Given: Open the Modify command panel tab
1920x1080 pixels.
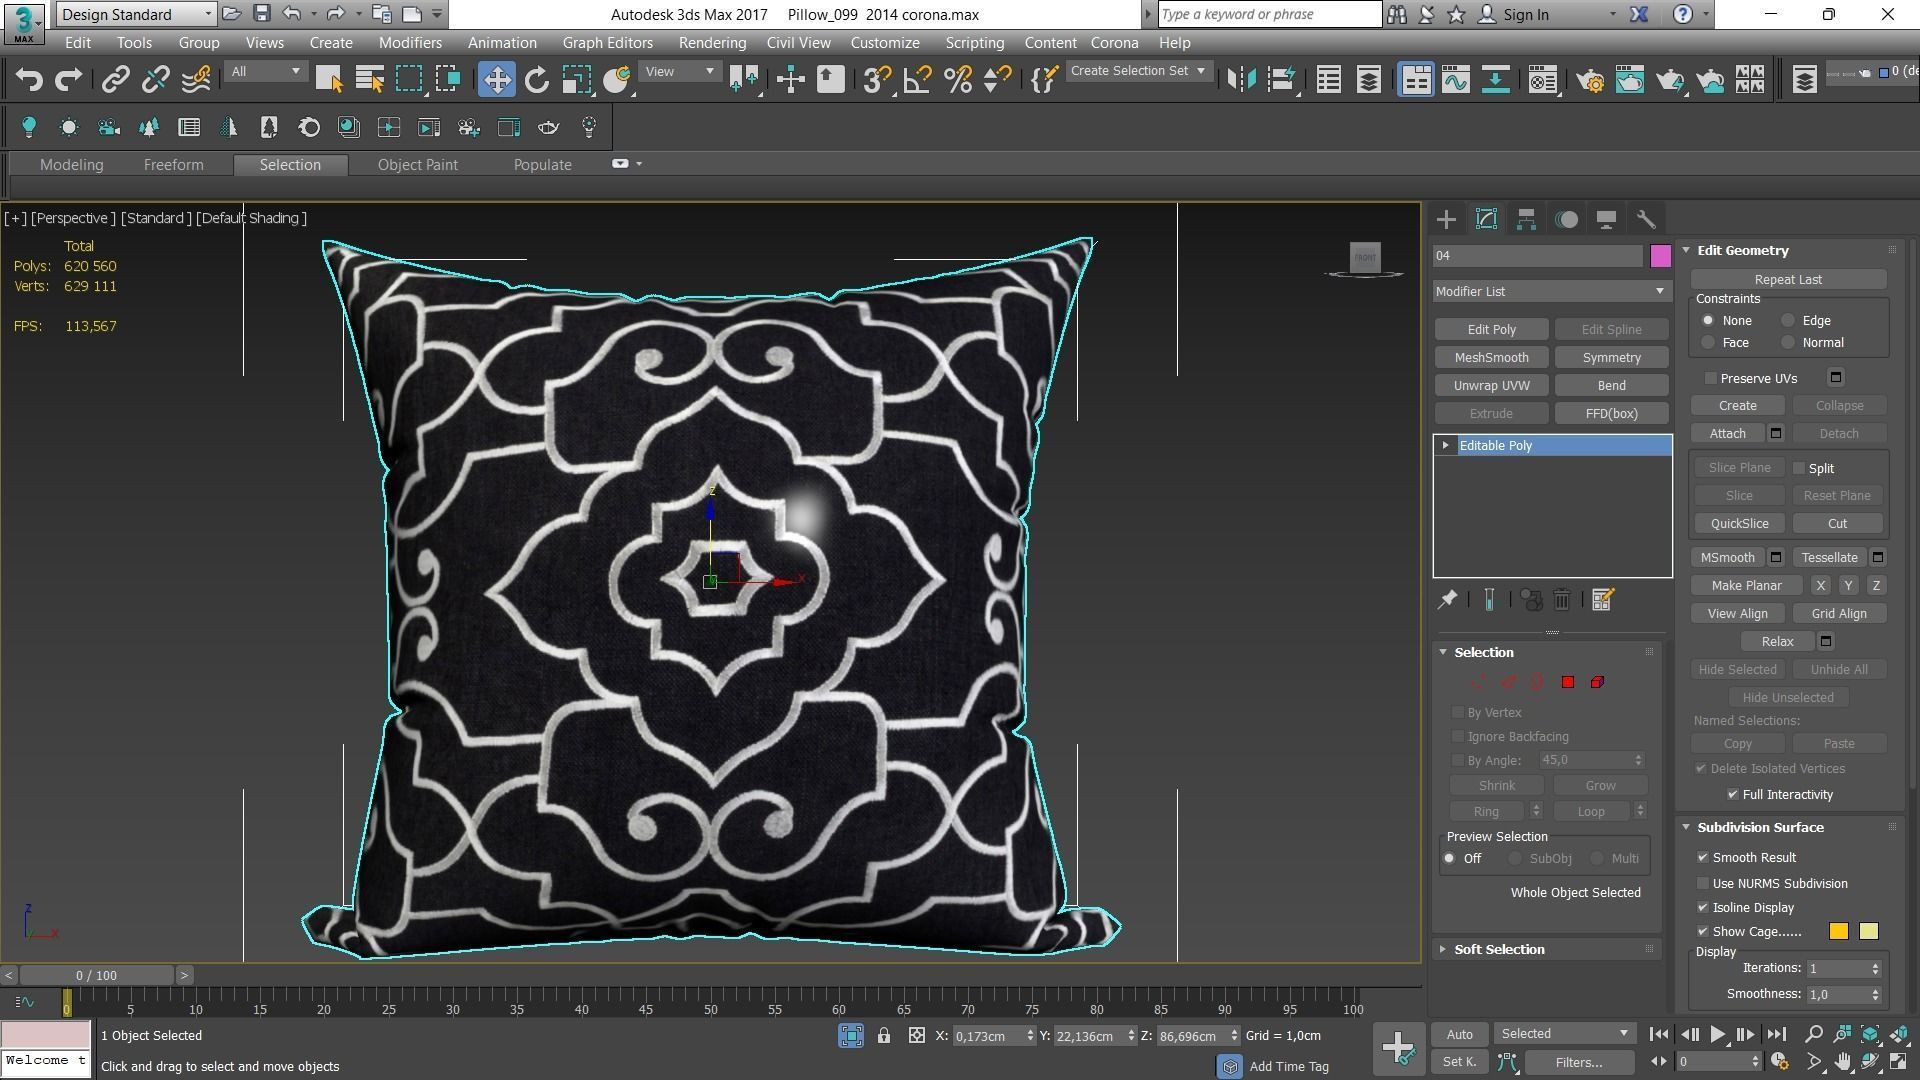Looking at the screenshot, I should tap(1486, 219).
